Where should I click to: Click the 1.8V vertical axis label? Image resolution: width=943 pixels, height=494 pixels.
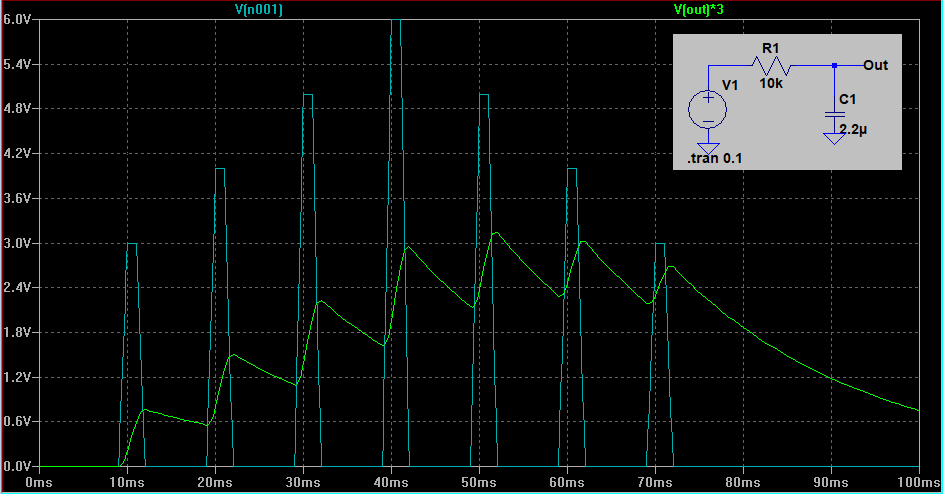(16, 332)
